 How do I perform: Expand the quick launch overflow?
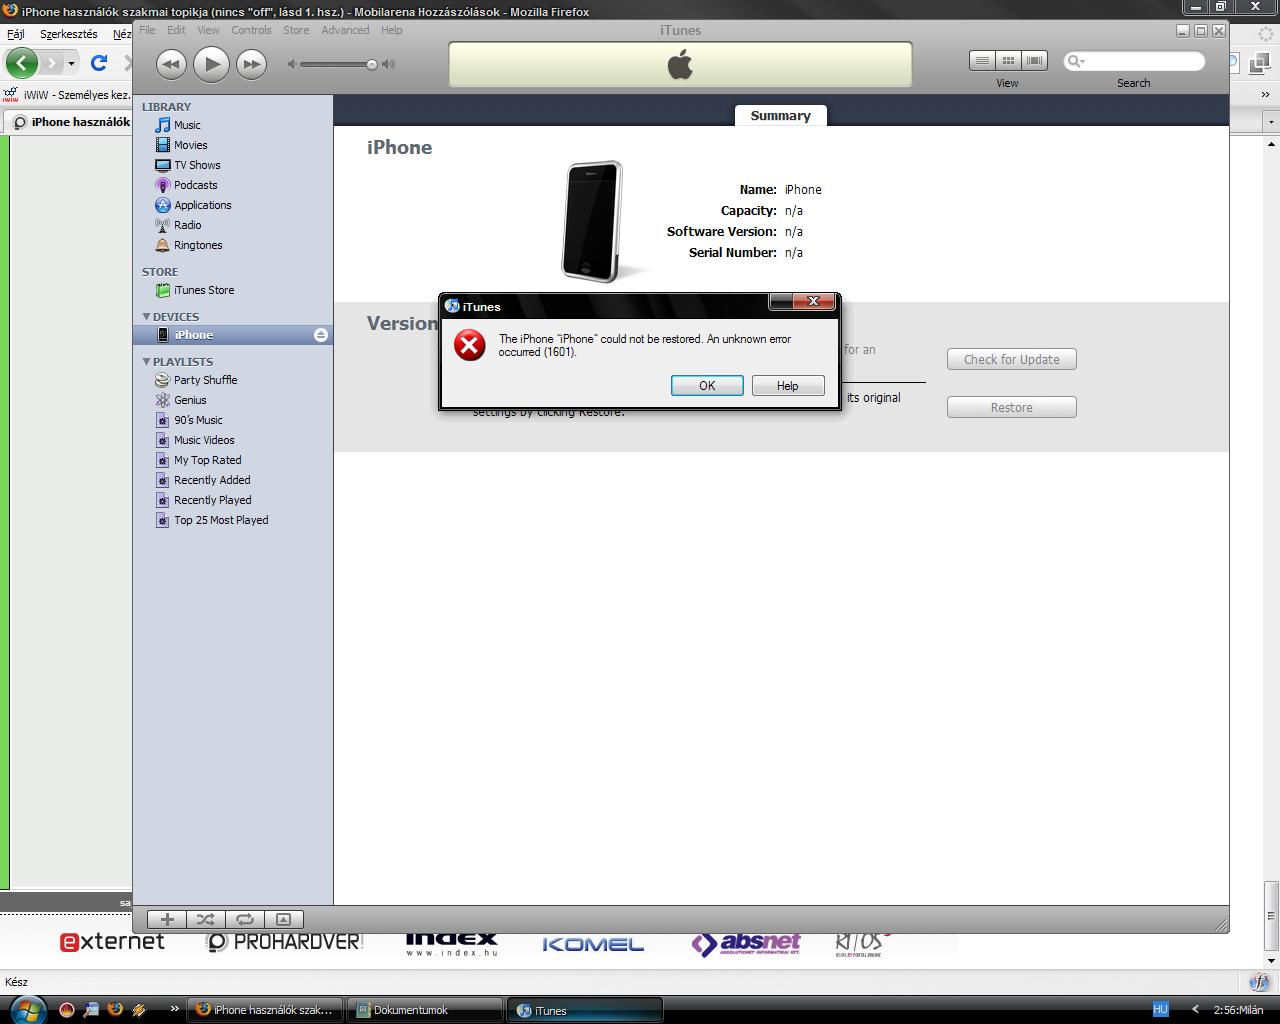(x=175, y=1009)
